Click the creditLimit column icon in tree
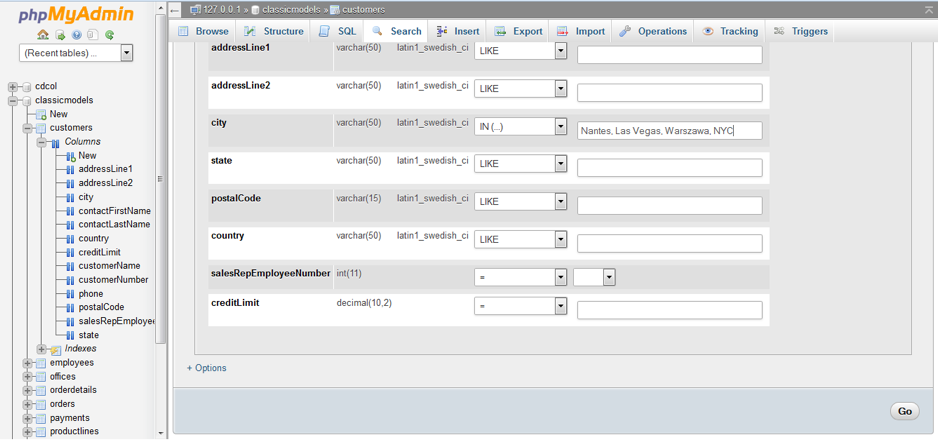938x440 pixels. point(70,253)
